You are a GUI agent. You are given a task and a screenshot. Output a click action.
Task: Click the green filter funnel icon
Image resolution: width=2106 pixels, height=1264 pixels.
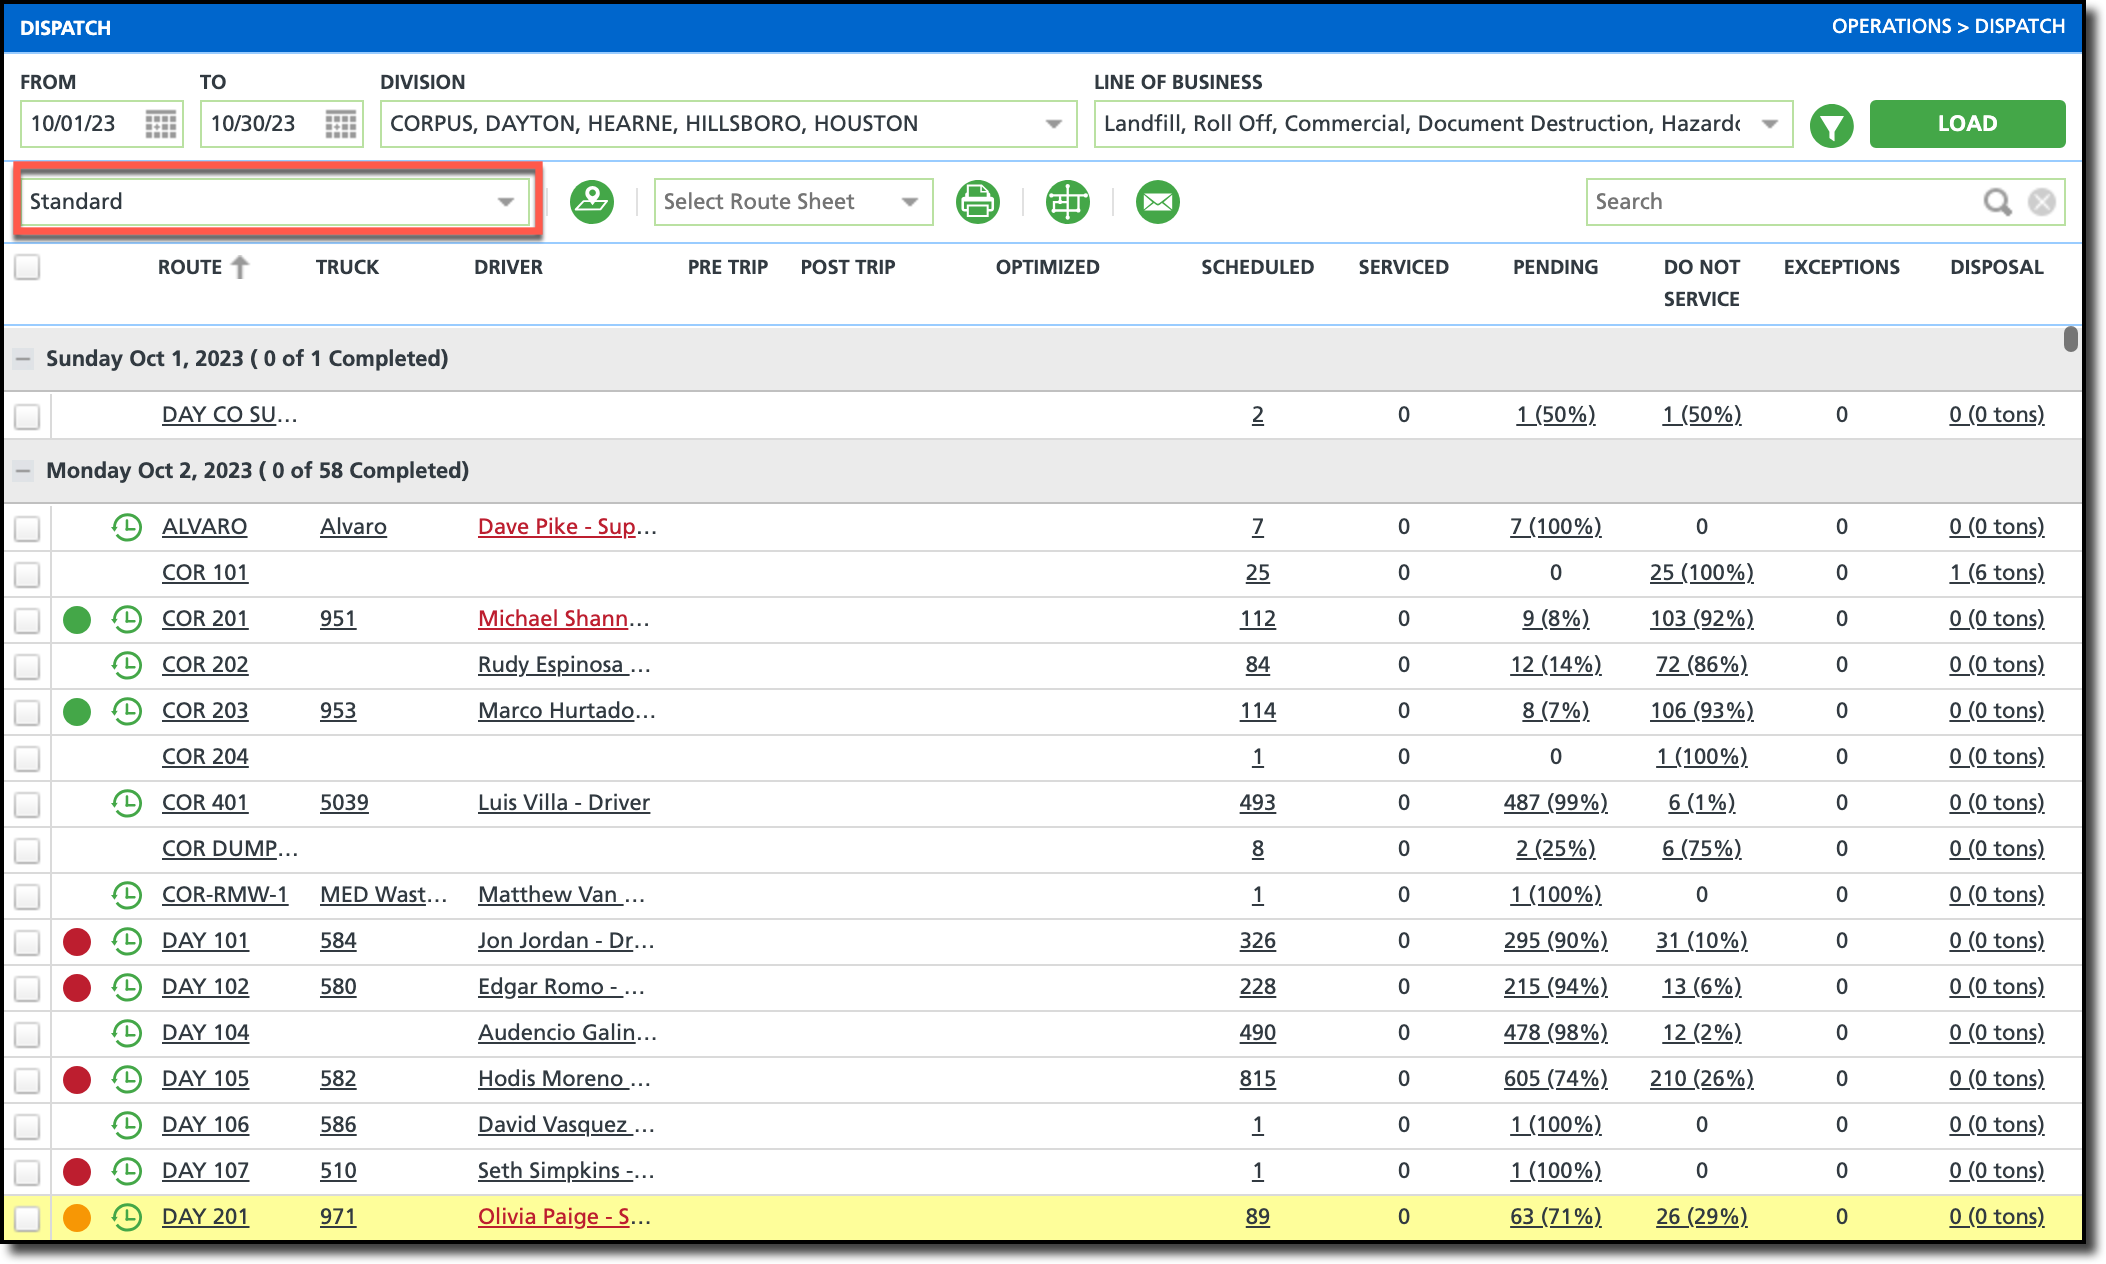[x=1831, y=125]
